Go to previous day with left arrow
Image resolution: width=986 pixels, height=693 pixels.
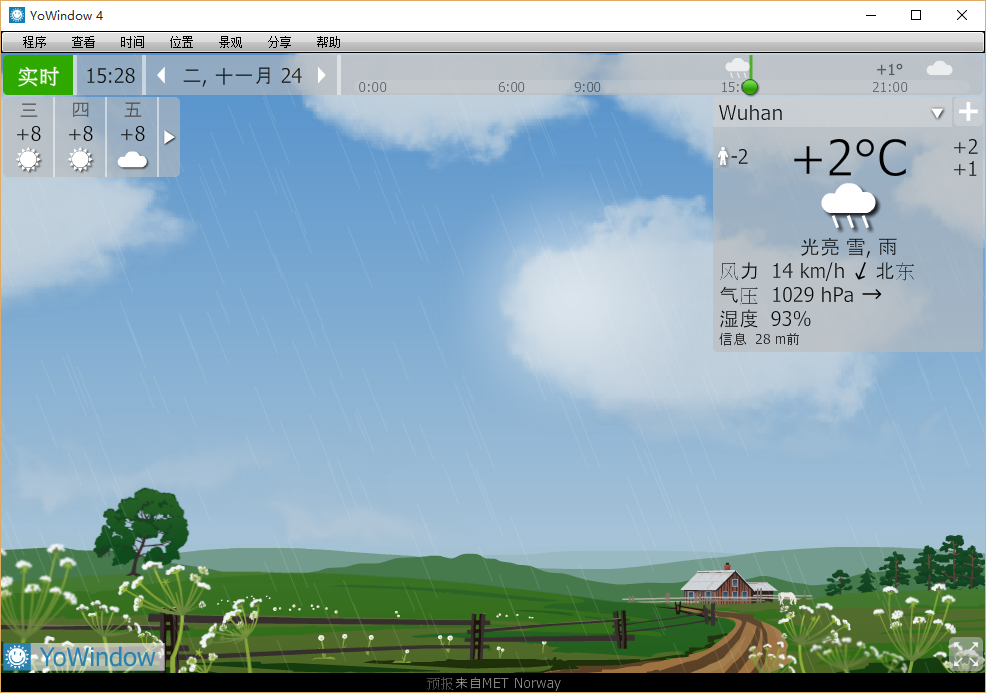pos(161,76)
